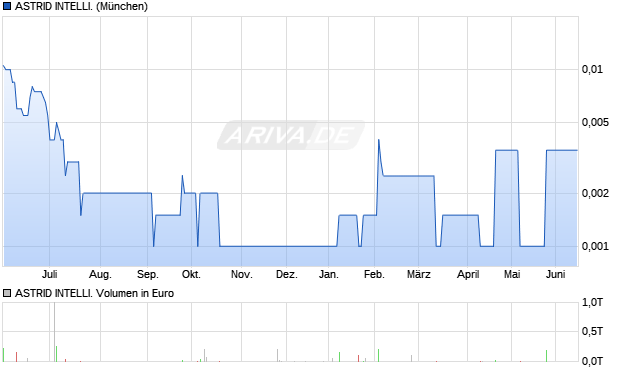Click the 'Juni' month label
The width and height of the screenshot is (620, 371).
tap(556, 274)
